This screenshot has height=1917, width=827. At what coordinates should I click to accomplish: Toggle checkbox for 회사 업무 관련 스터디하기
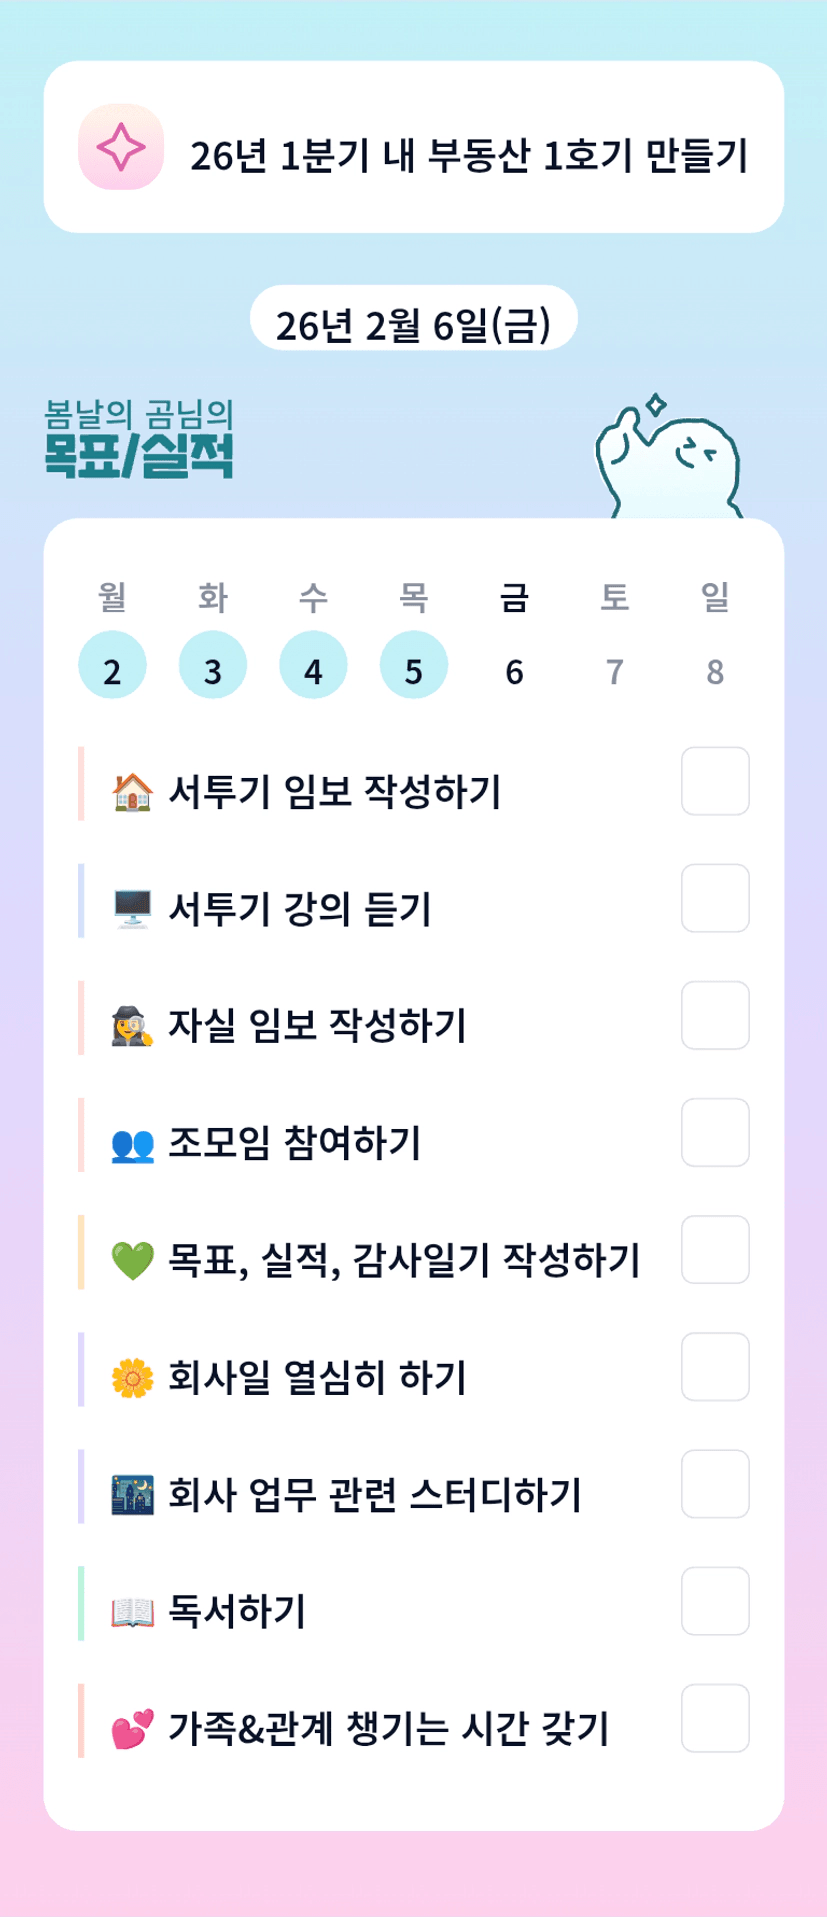pyautogui.click(x=715, y=1484)
